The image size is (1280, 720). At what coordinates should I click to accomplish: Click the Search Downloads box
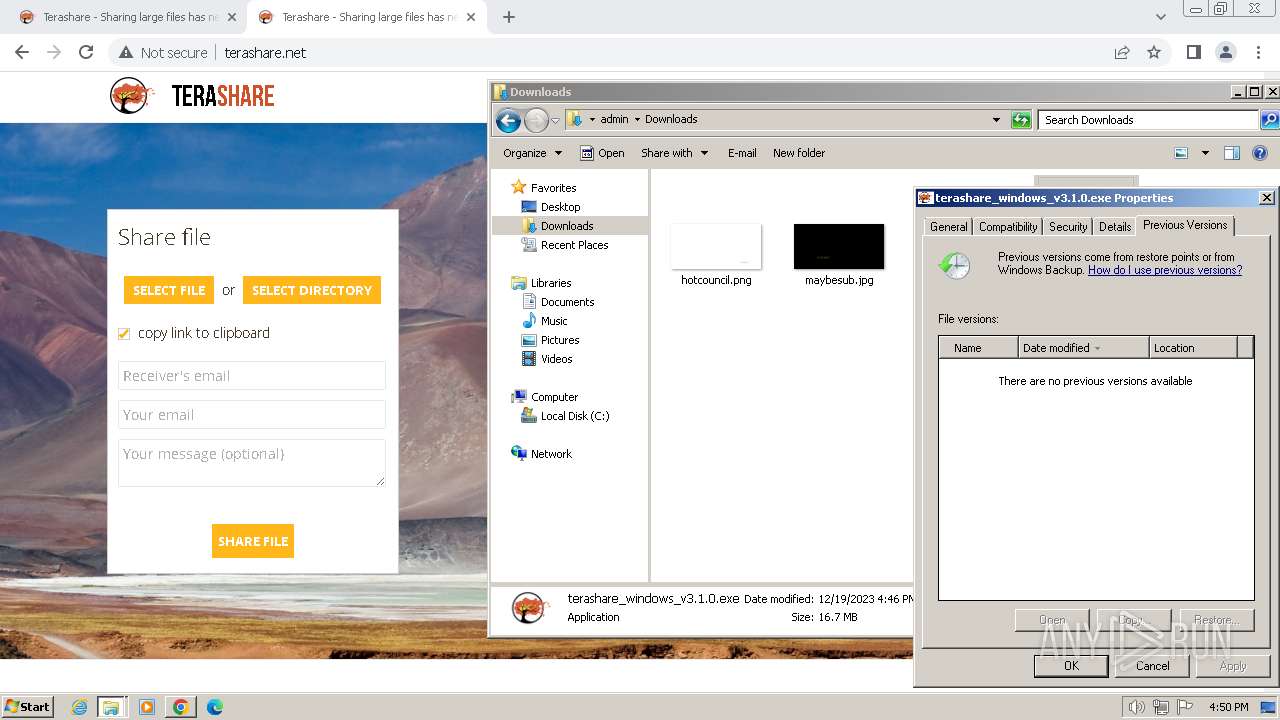click(1149, 120)
